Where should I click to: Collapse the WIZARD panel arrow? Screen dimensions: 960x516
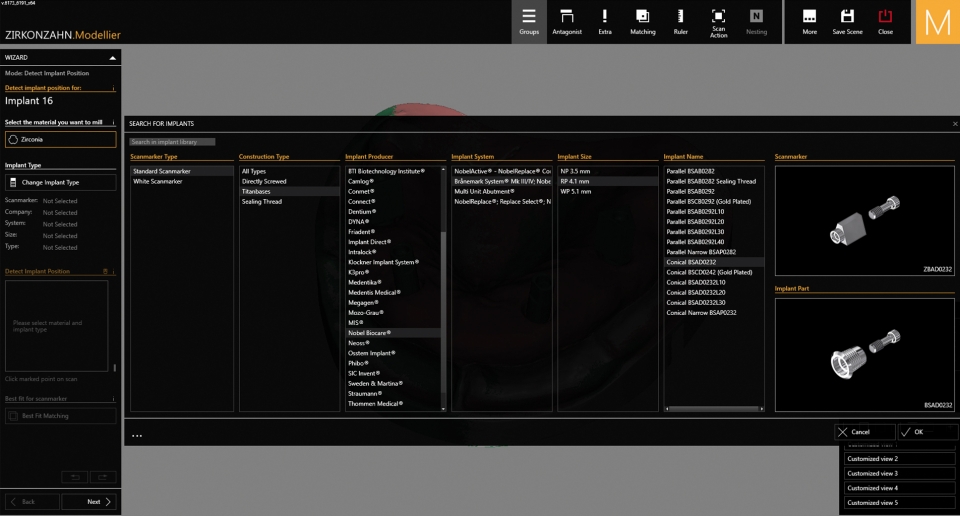(113, 58)
